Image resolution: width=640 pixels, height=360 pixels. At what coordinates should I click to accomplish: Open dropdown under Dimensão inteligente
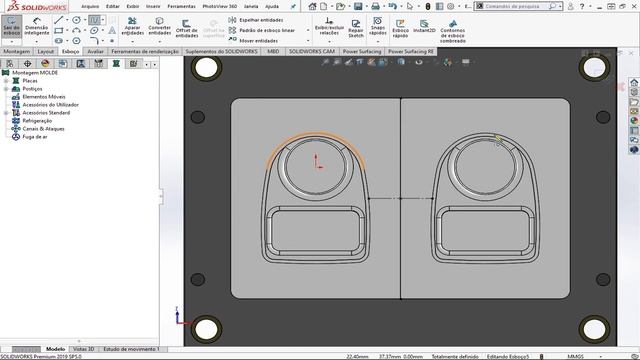[37, 42]
